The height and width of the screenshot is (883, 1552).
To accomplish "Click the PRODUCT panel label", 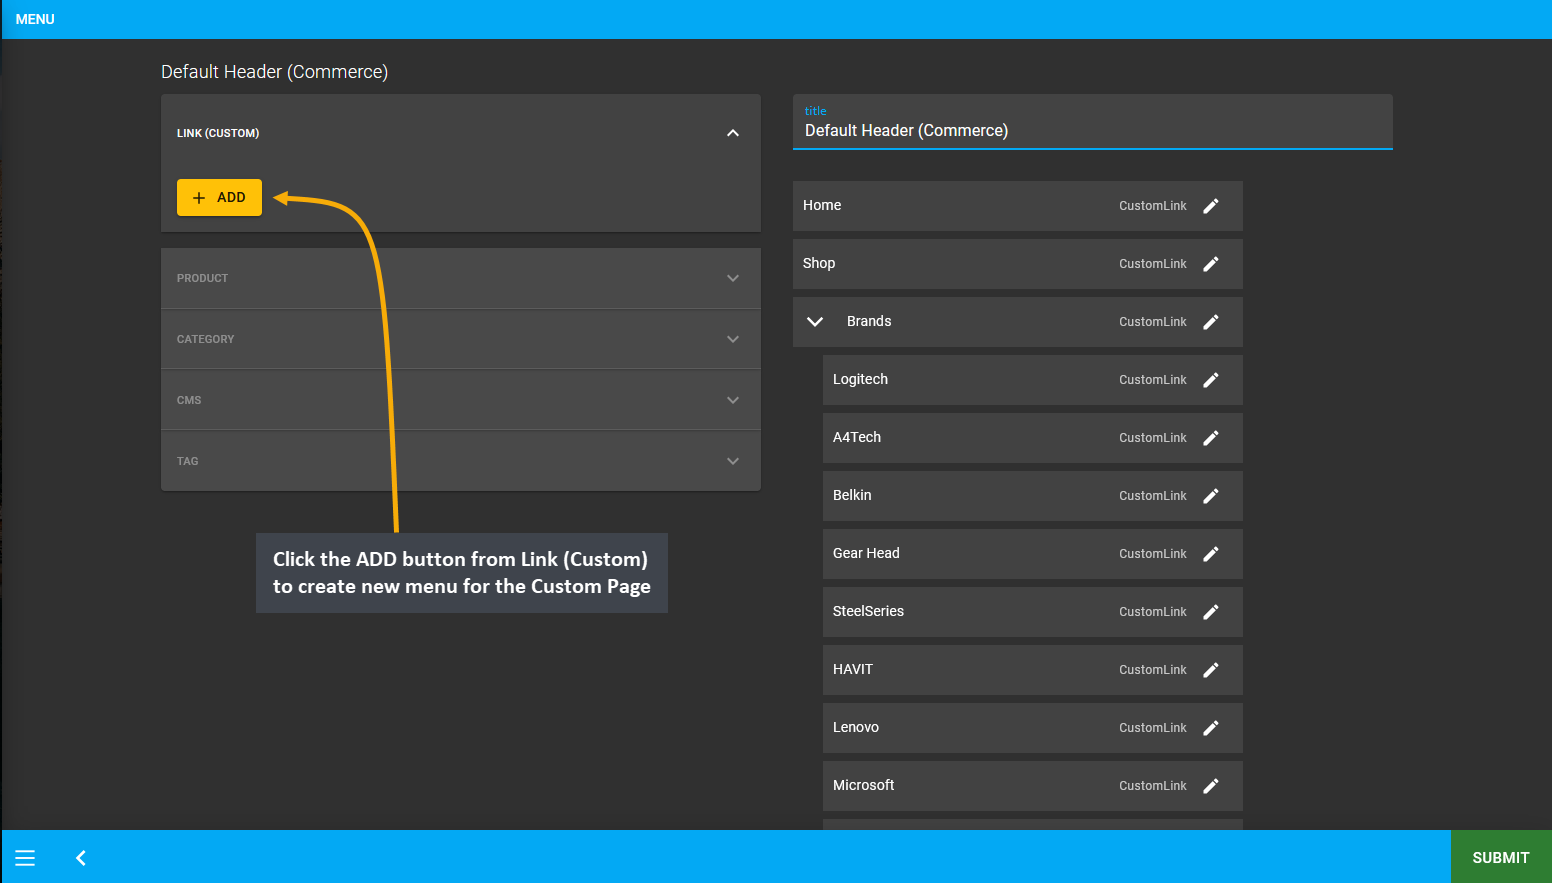I will (x=202, y=278).
